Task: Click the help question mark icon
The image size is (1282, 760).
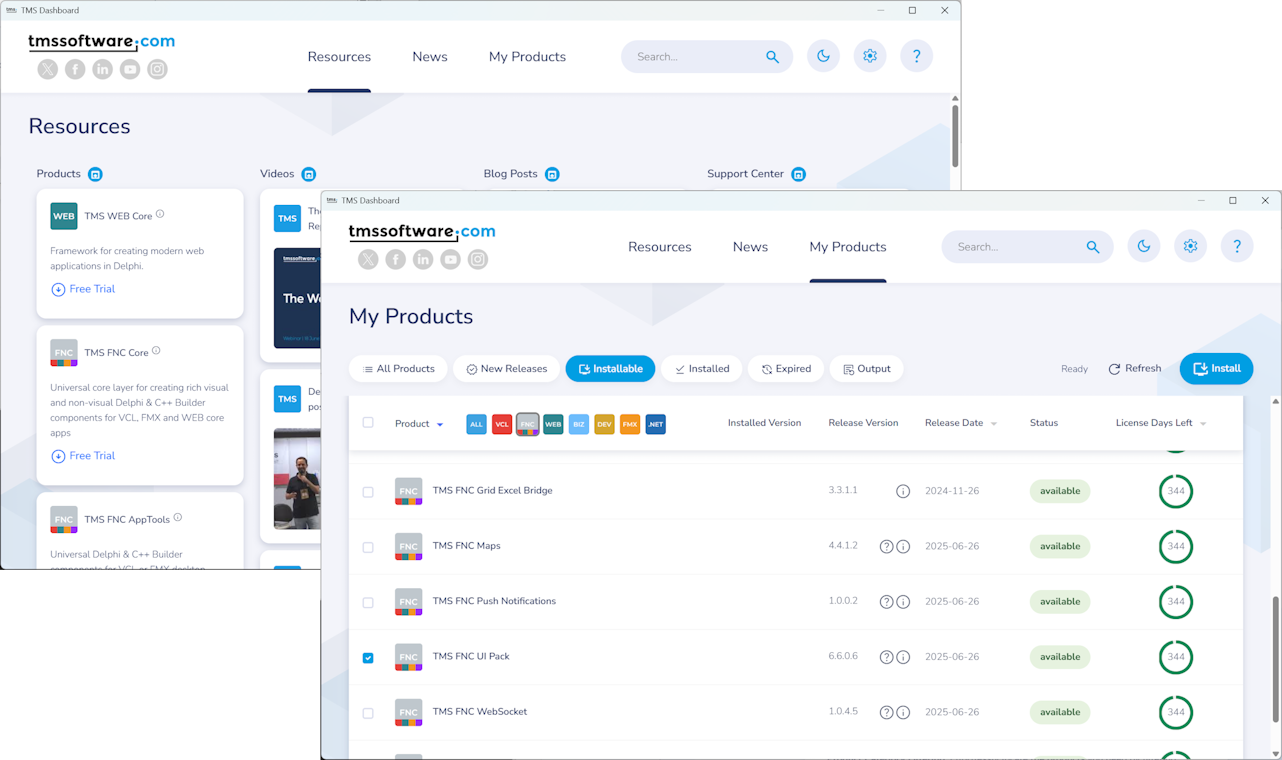Action: (x=1237, y=245)
